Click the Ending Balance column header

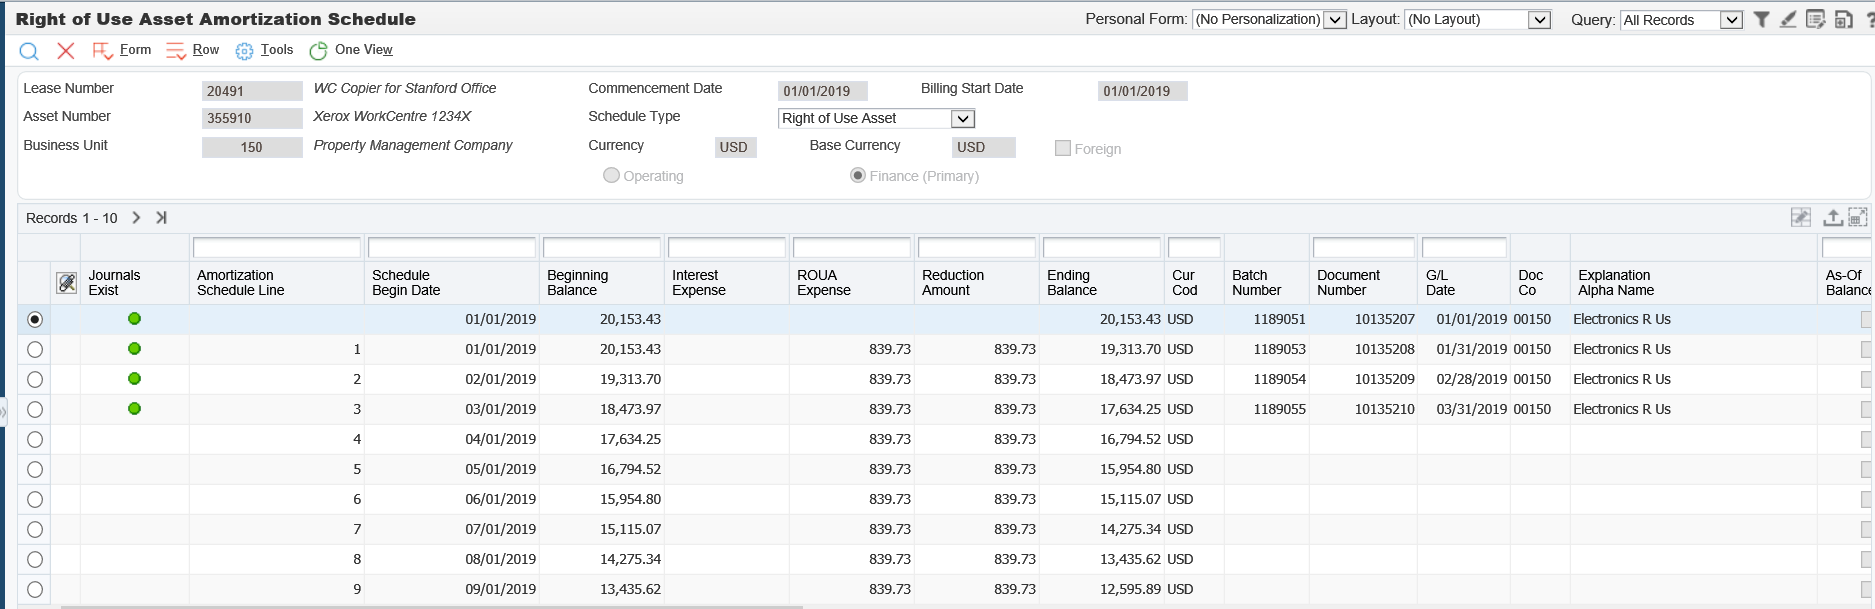coord(1101,283)
